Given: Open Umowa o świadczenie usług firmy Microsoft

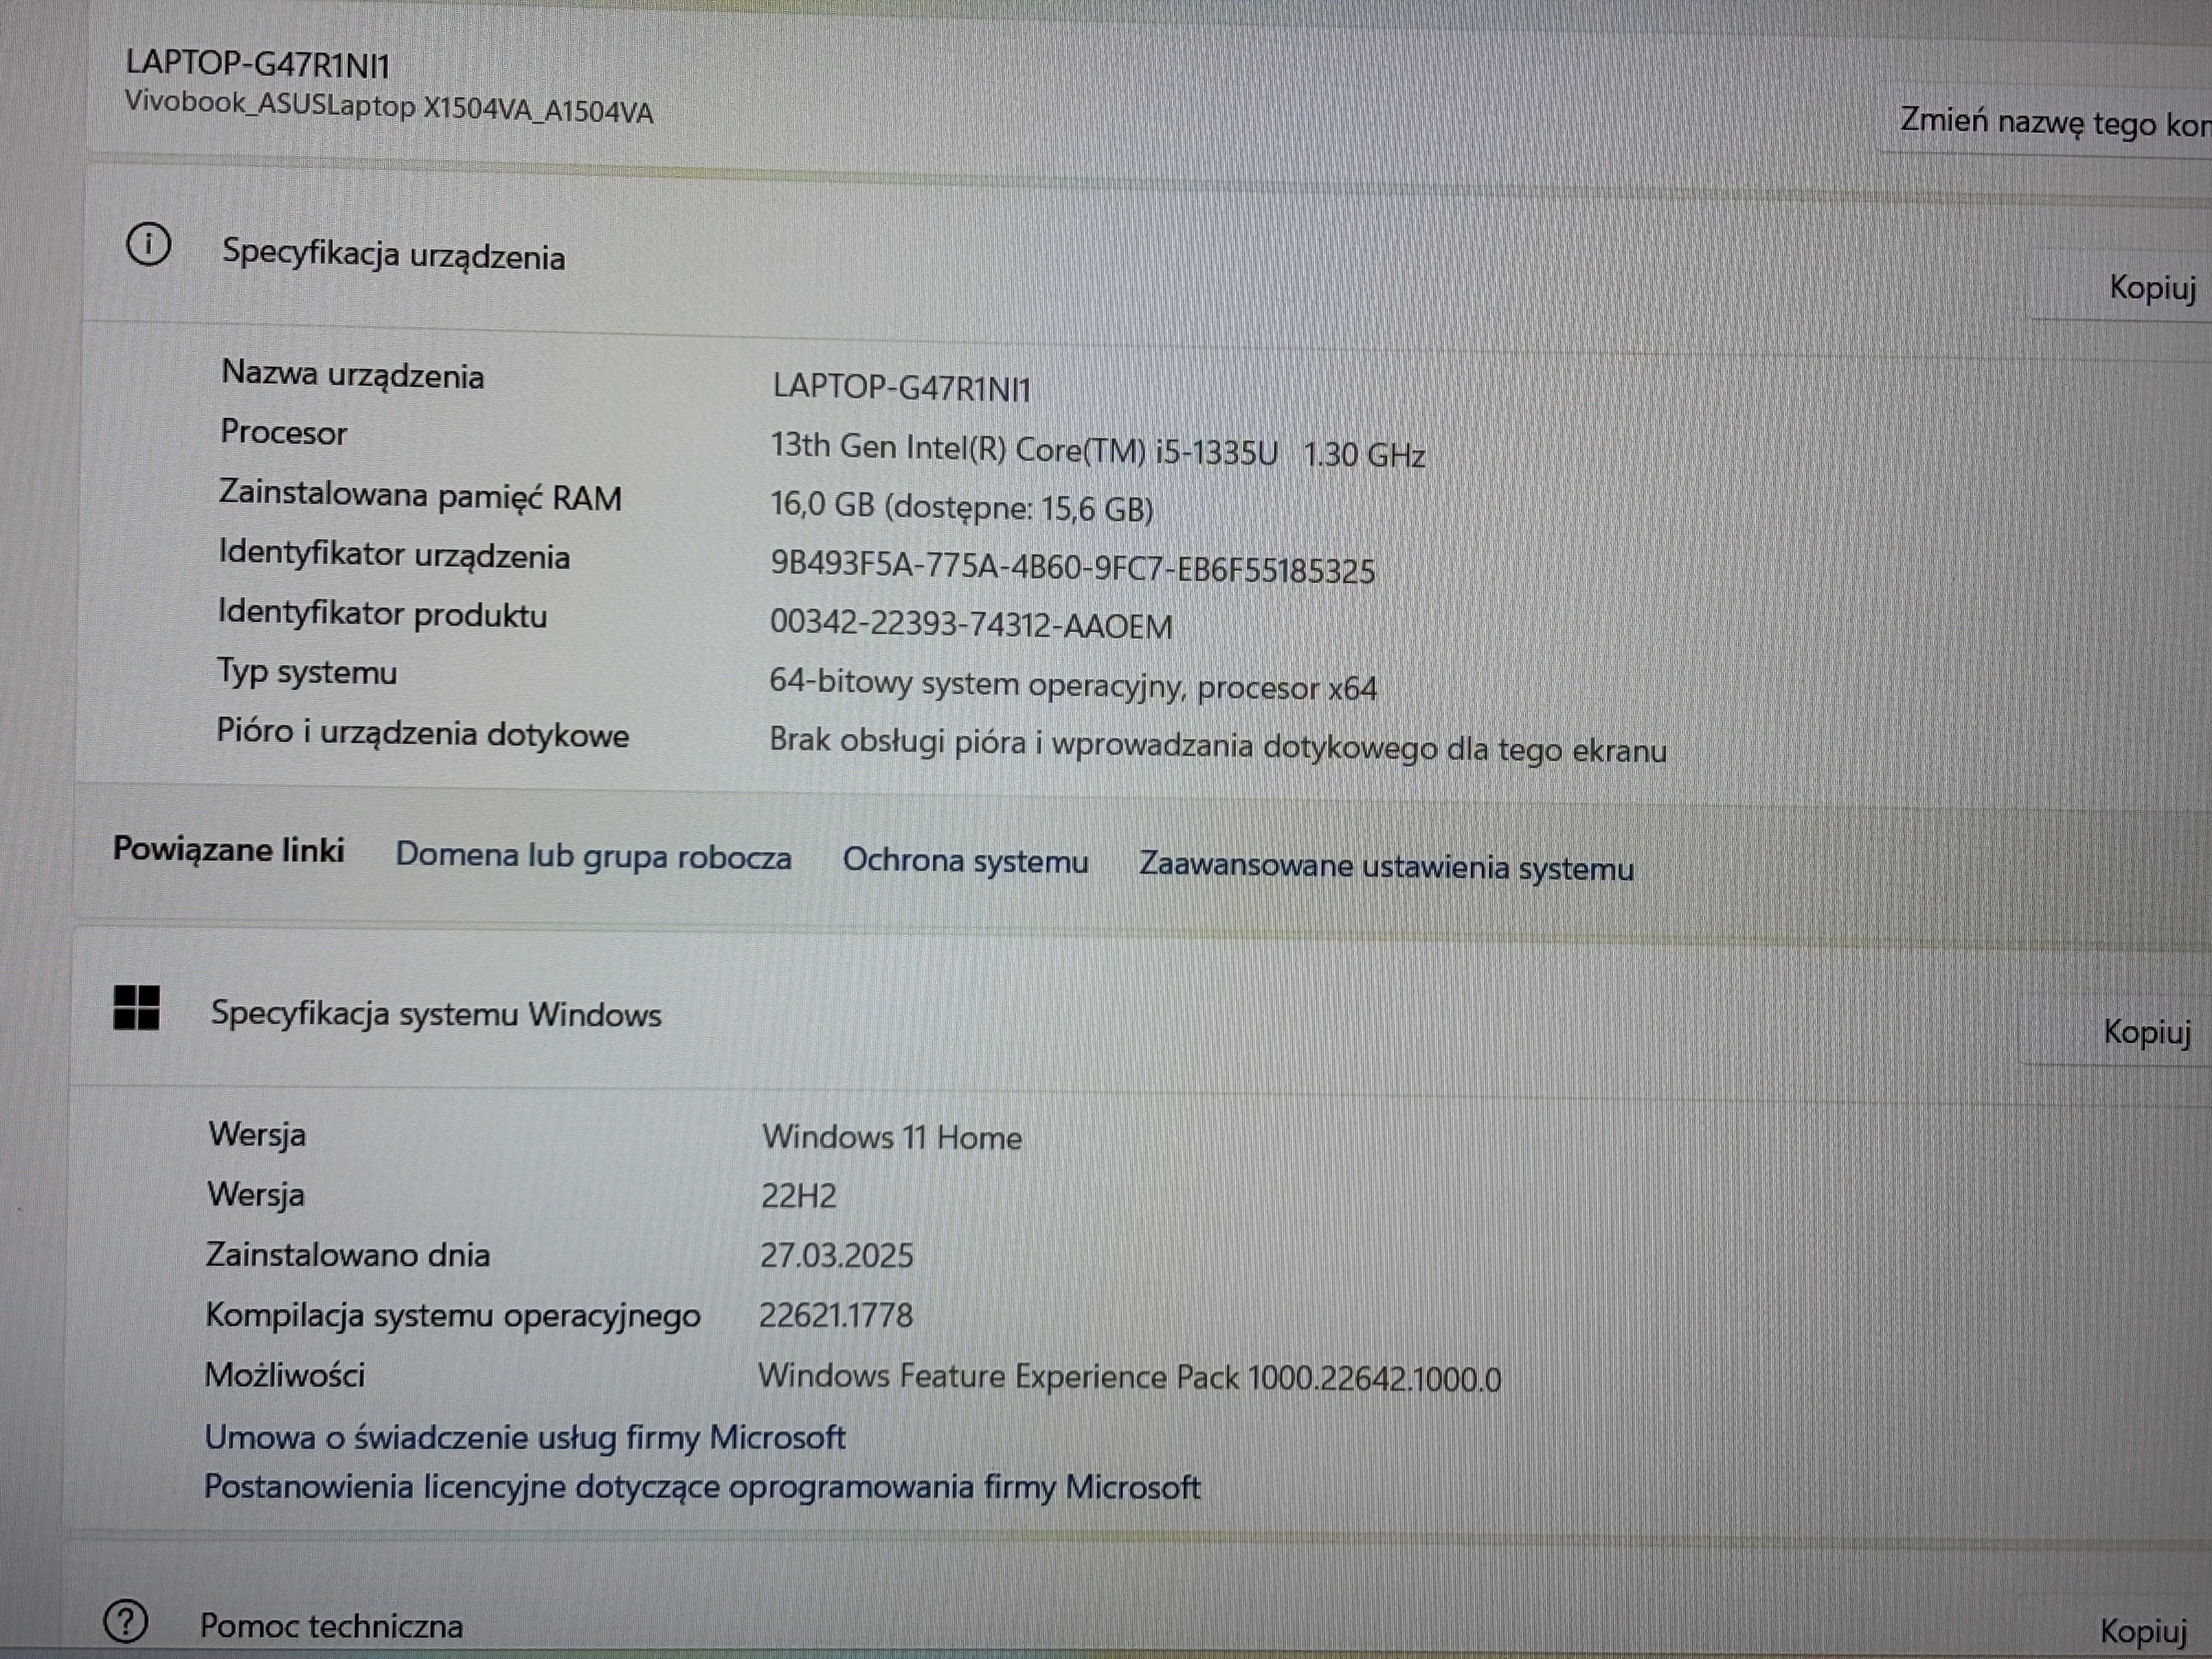Looking at the screenshot, I should coord(525,1438).
